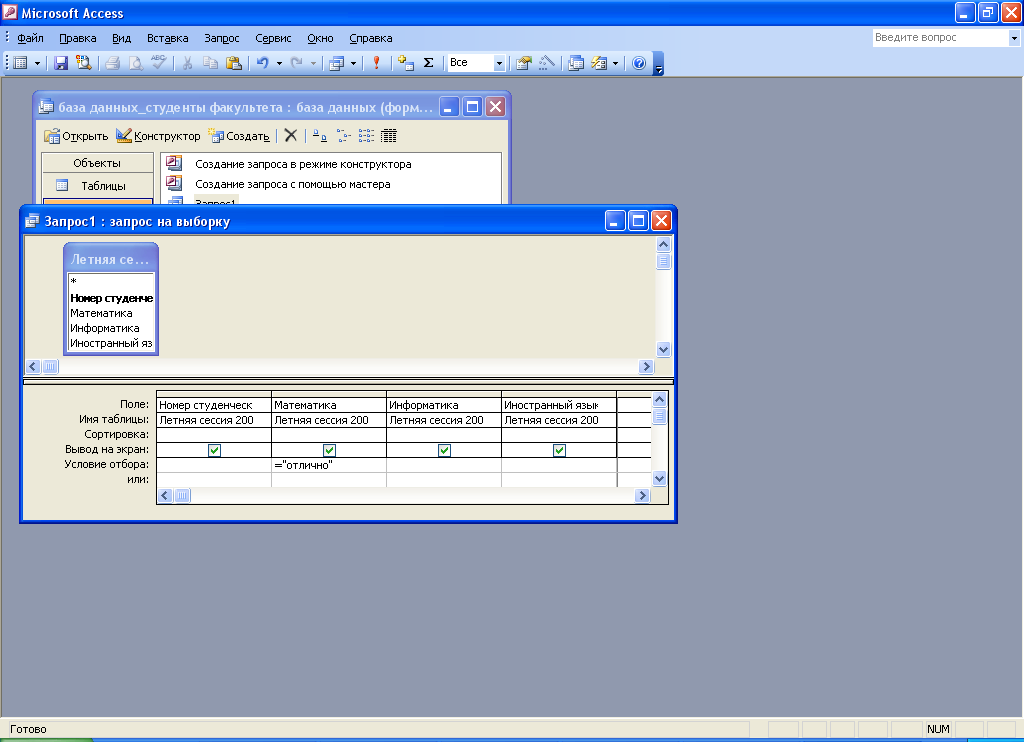The width and height of the screenshot is (1024, 742).
Task: Open the View mode dropdown arrow
Action: [x=37, y=63]
